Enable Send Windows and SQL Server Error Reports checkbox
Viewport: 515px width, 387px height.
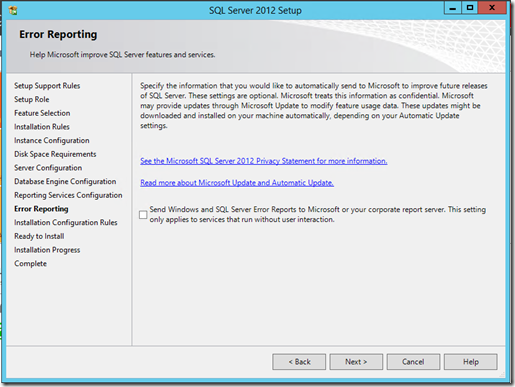143,215
